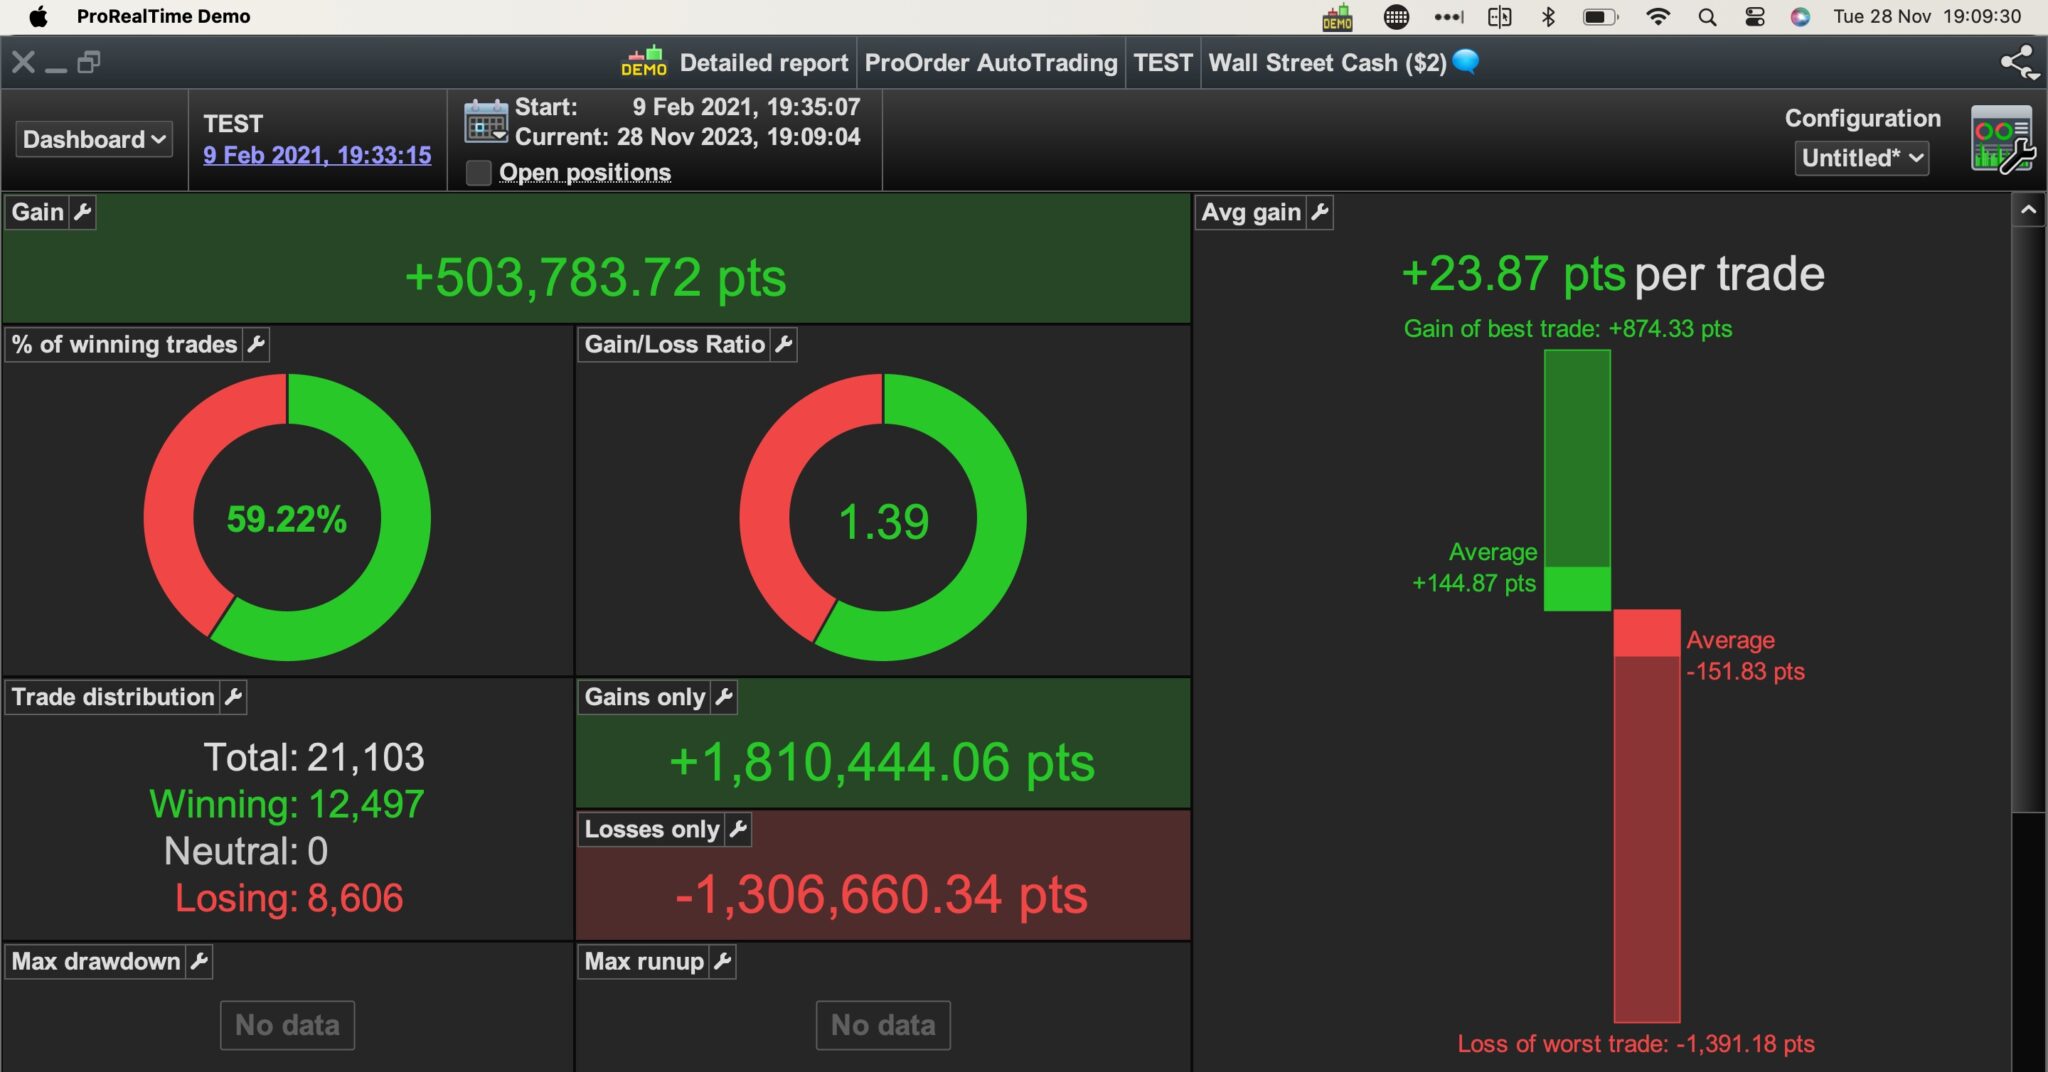Screen dimensions: 2048x1072
Task: Click No data box under Max runup
Action: [x=883, y=1025]
